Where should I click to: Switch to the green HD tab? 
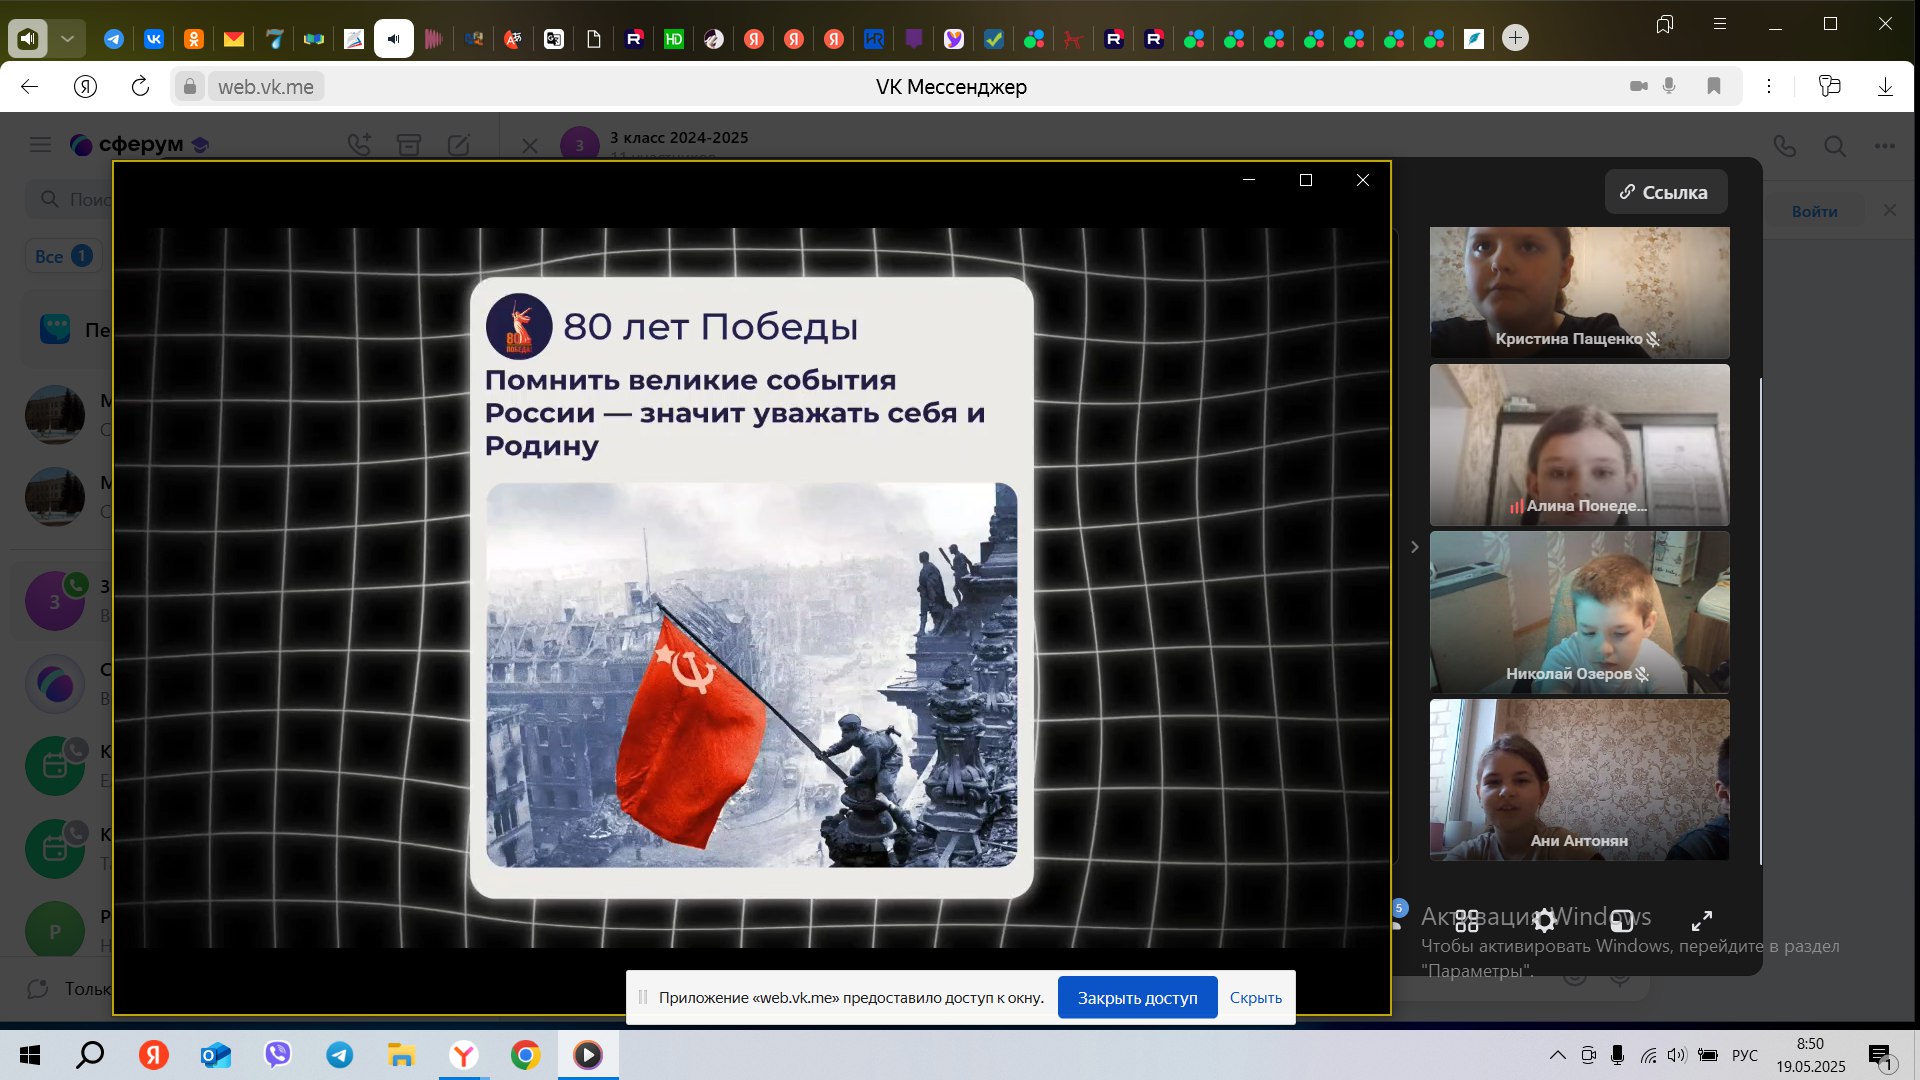[x=674, y=39]
